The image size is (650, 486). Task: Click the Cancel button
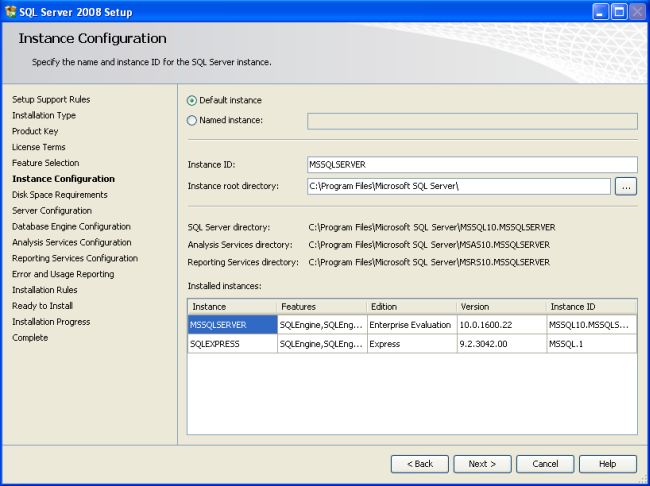click(545, 464)
